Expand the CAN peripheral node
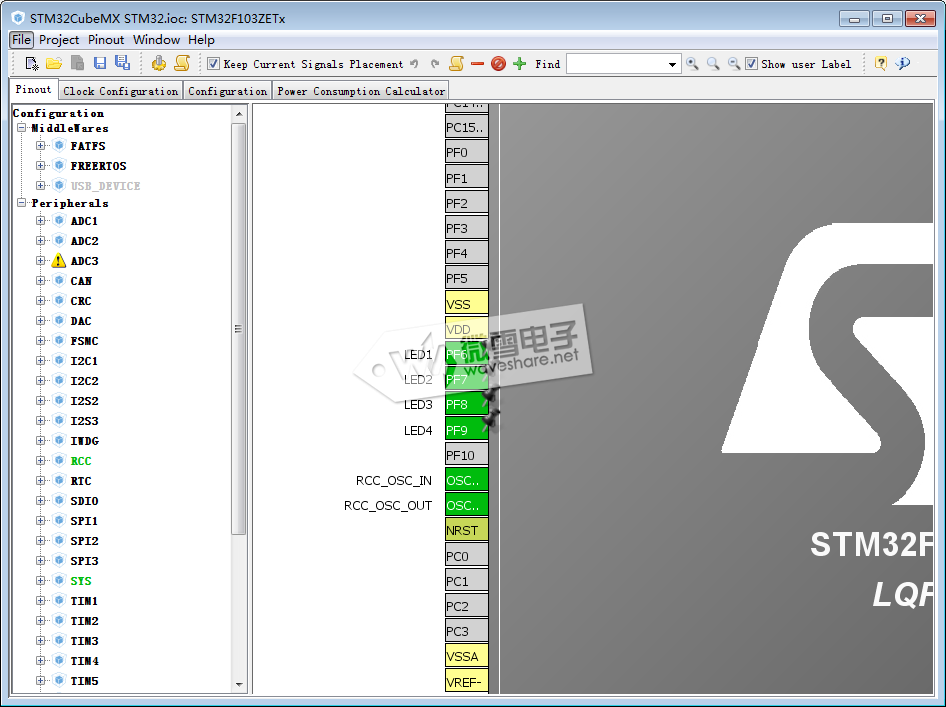946x707 pixels. [40, 281]
